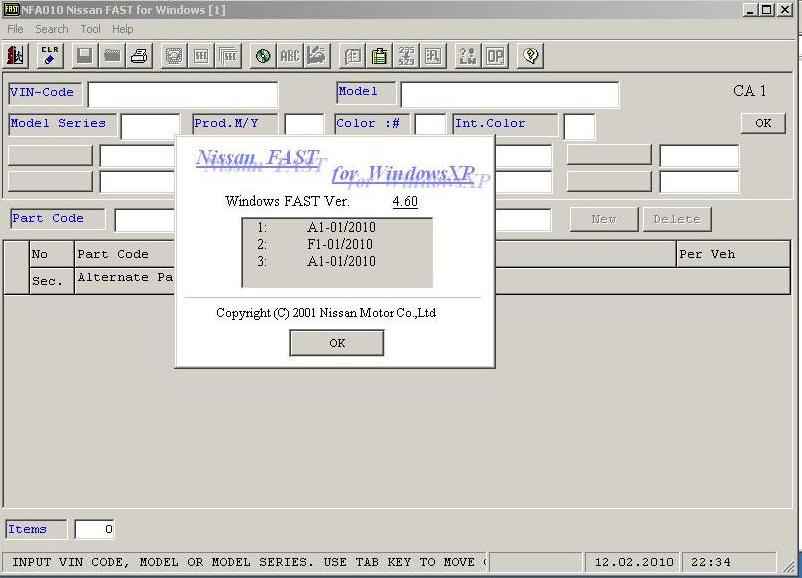
Task: Click the Copyright 2001 Nissan Motor text
Action: point(326,313)
